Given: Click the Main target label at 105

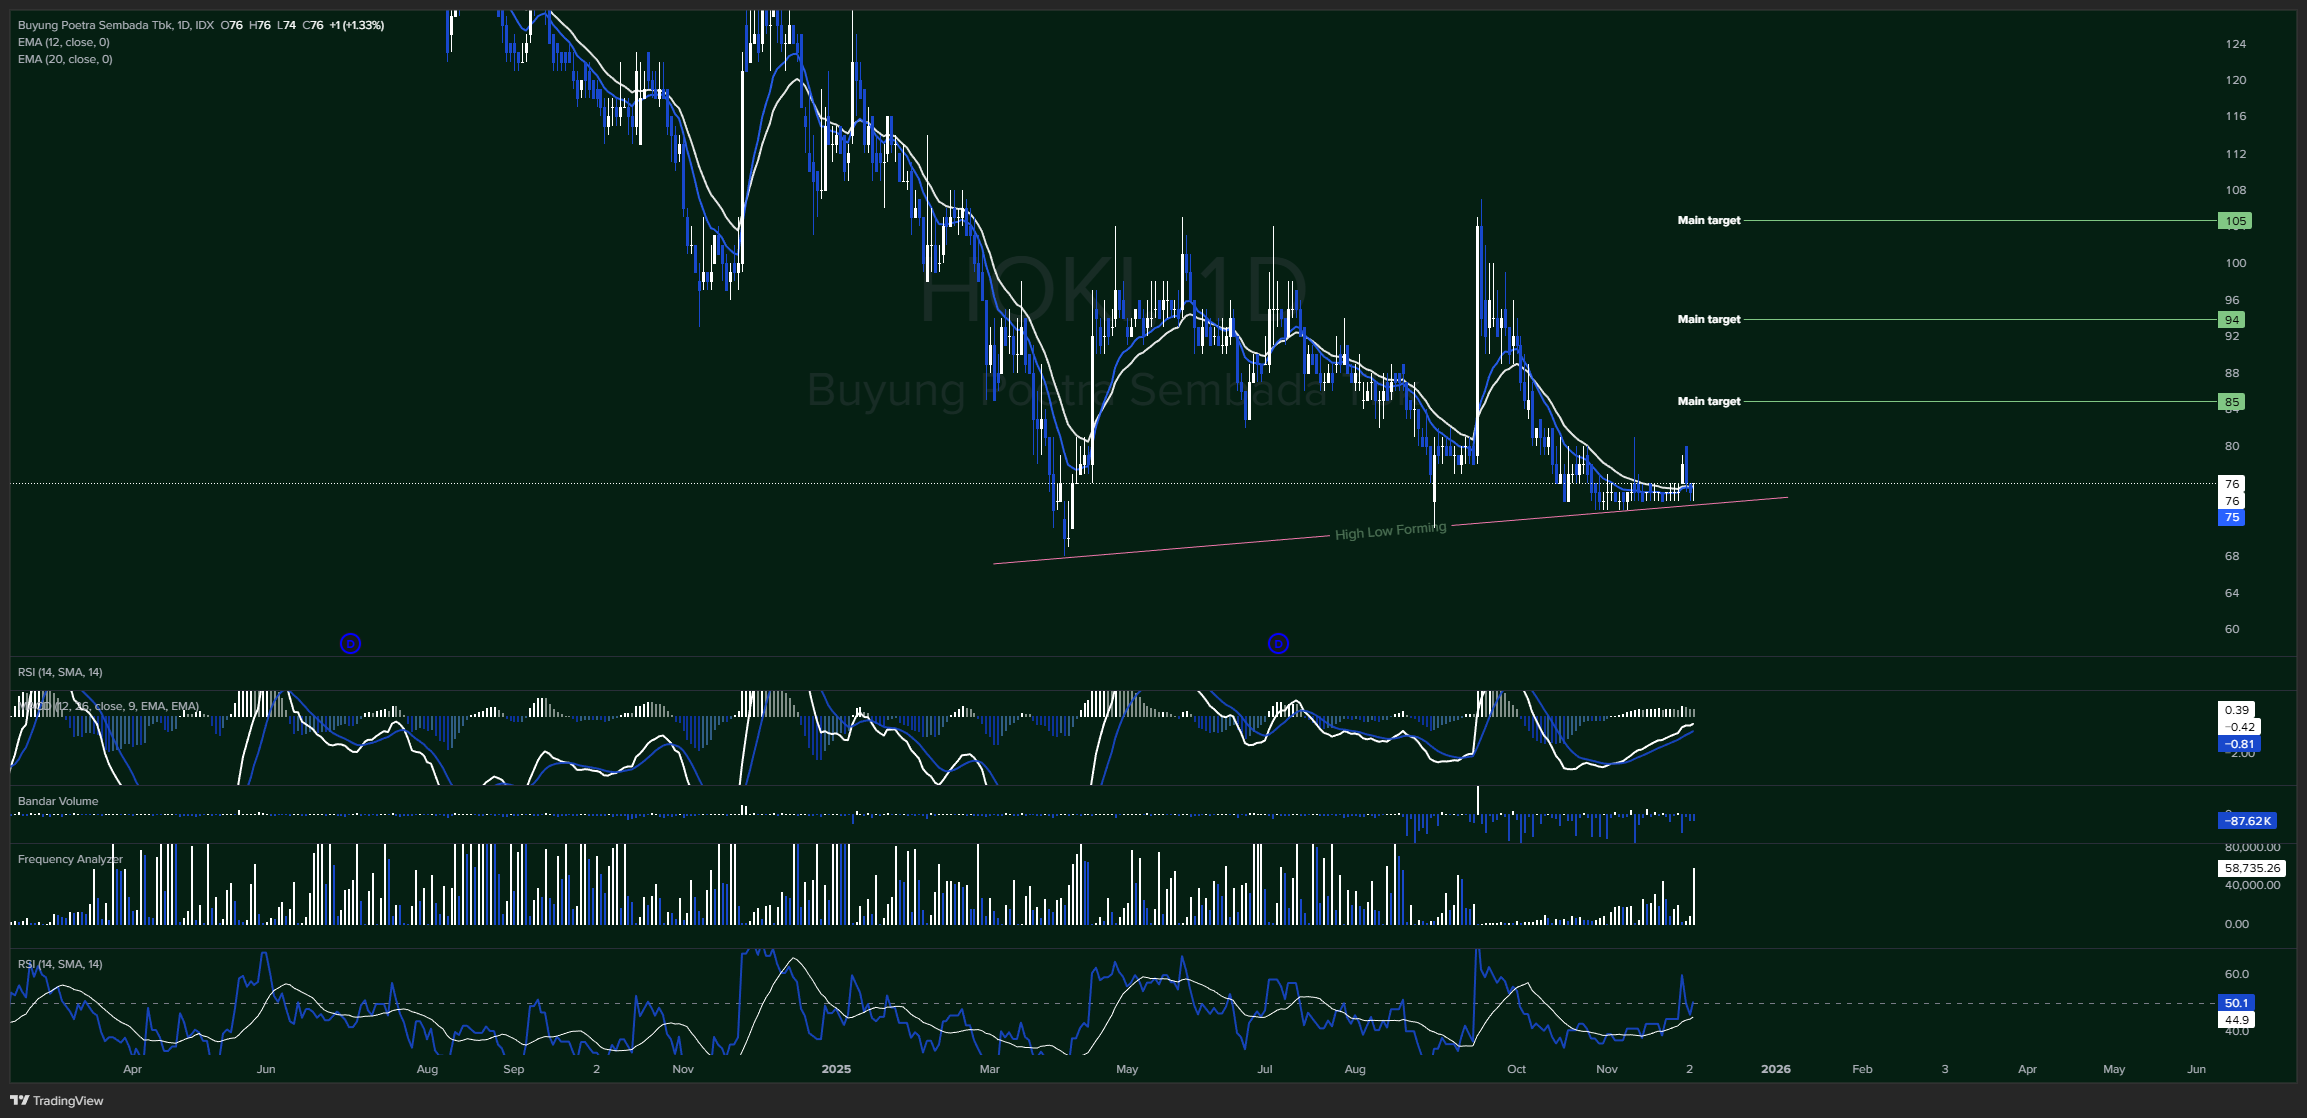Looking at the screenshot, I should click(1708, 220).
